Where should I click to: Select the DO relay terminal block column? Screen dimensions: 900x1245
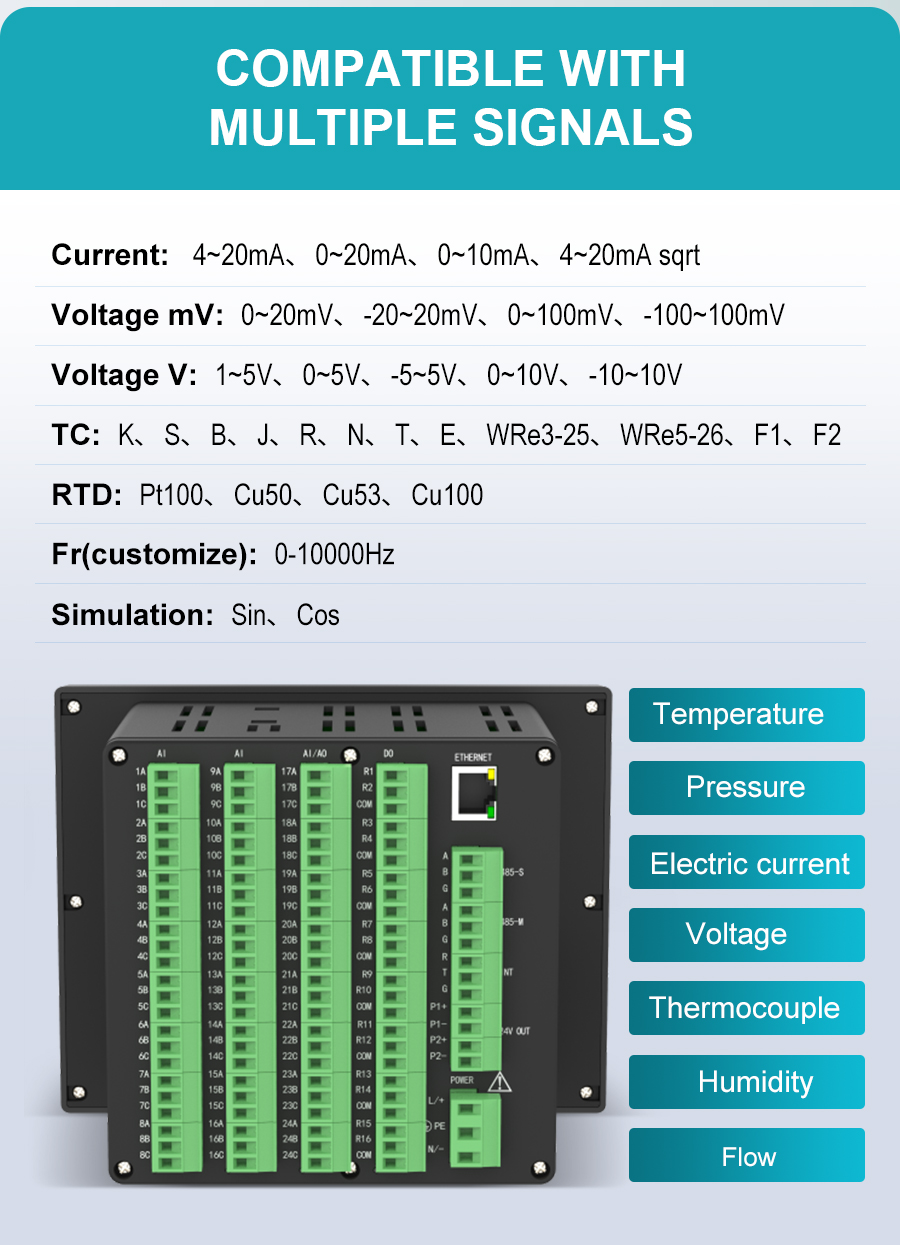point(400,965)
